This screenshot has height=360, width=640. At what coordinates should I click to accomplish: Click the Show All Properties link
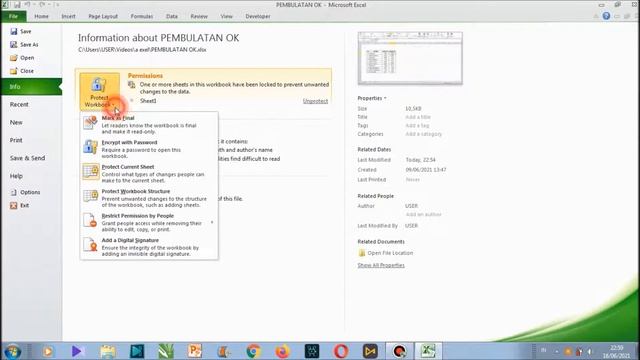click(381, 265)
